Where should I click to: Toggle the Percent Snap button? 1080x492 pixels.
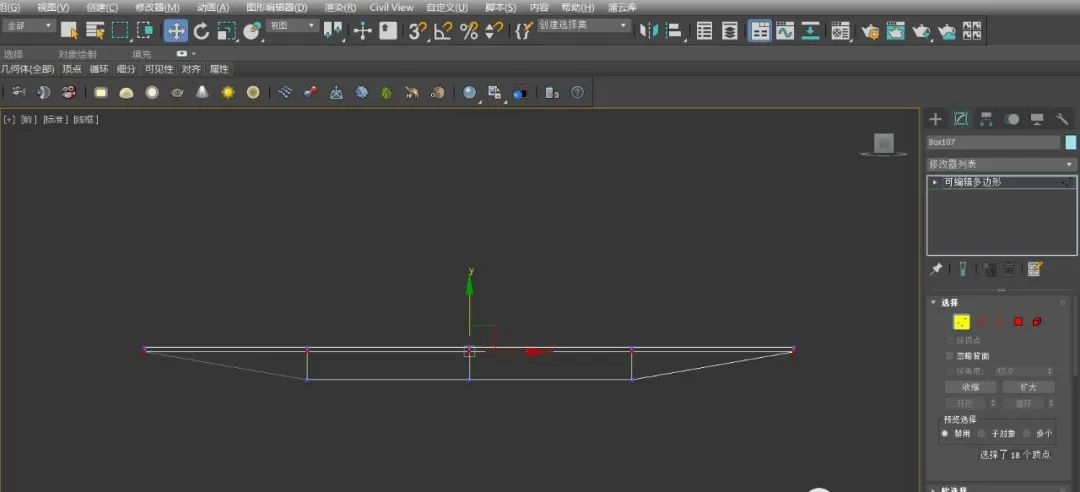point(468,30)
